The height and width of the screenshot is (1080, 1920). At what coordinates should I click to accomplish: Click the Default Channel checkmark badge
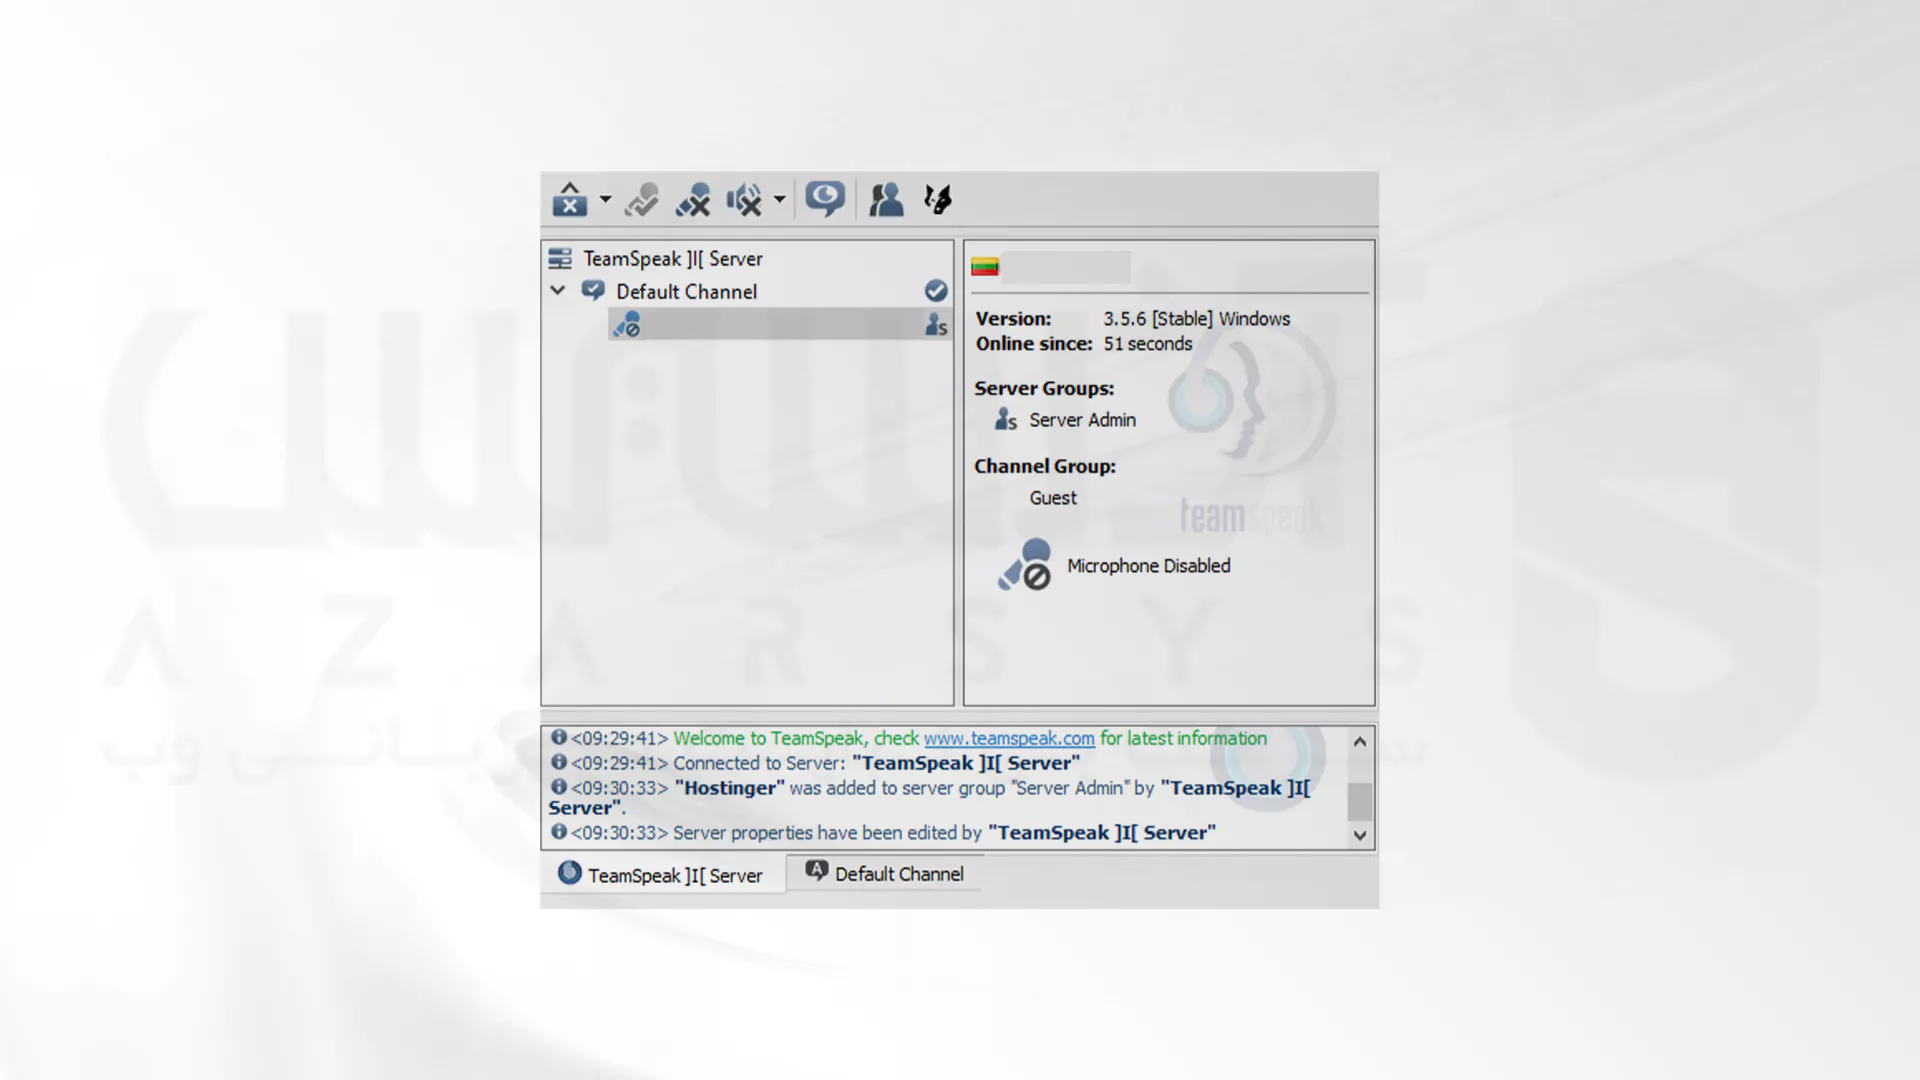[936, 291]
